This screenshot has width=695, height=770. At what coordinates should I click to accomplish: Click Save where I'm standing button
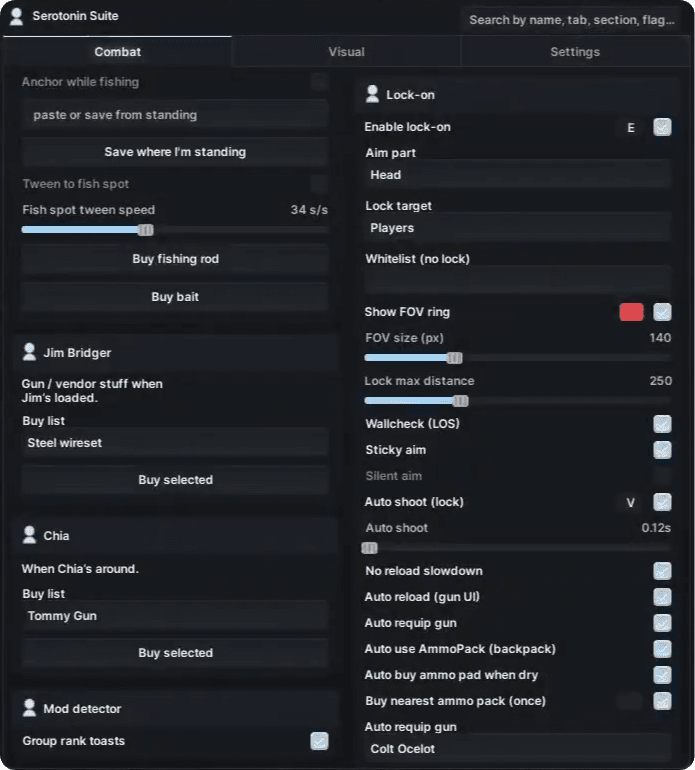point(175,152)
